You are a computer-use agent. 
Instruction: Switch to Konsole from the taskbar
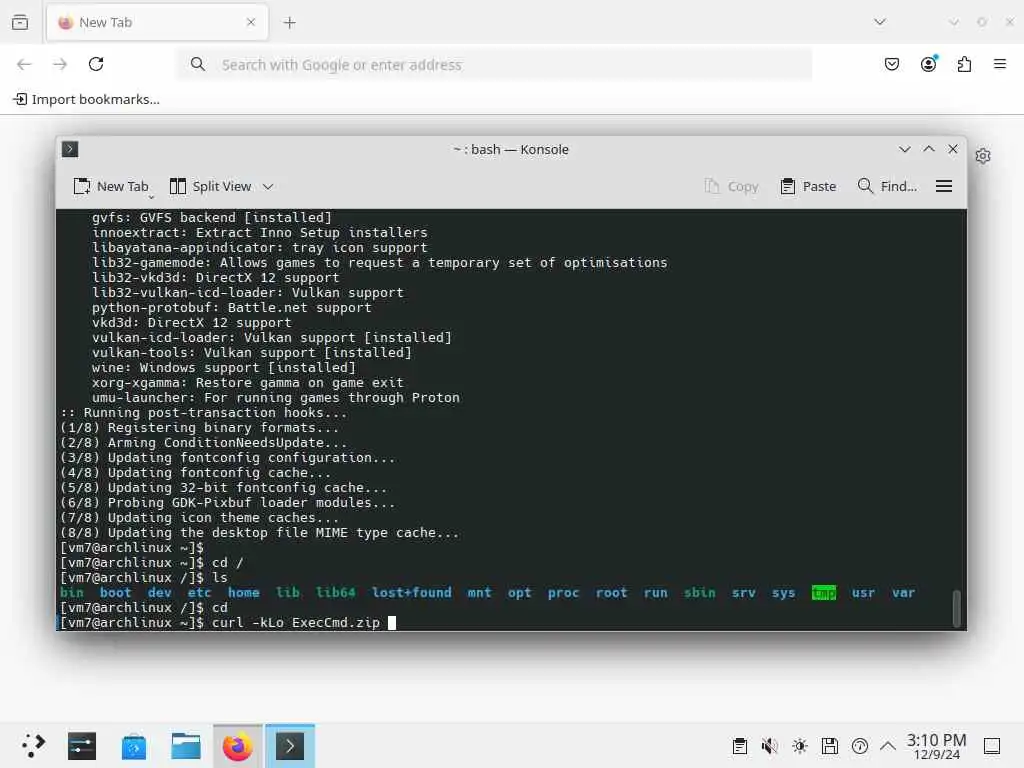[290, 746]
